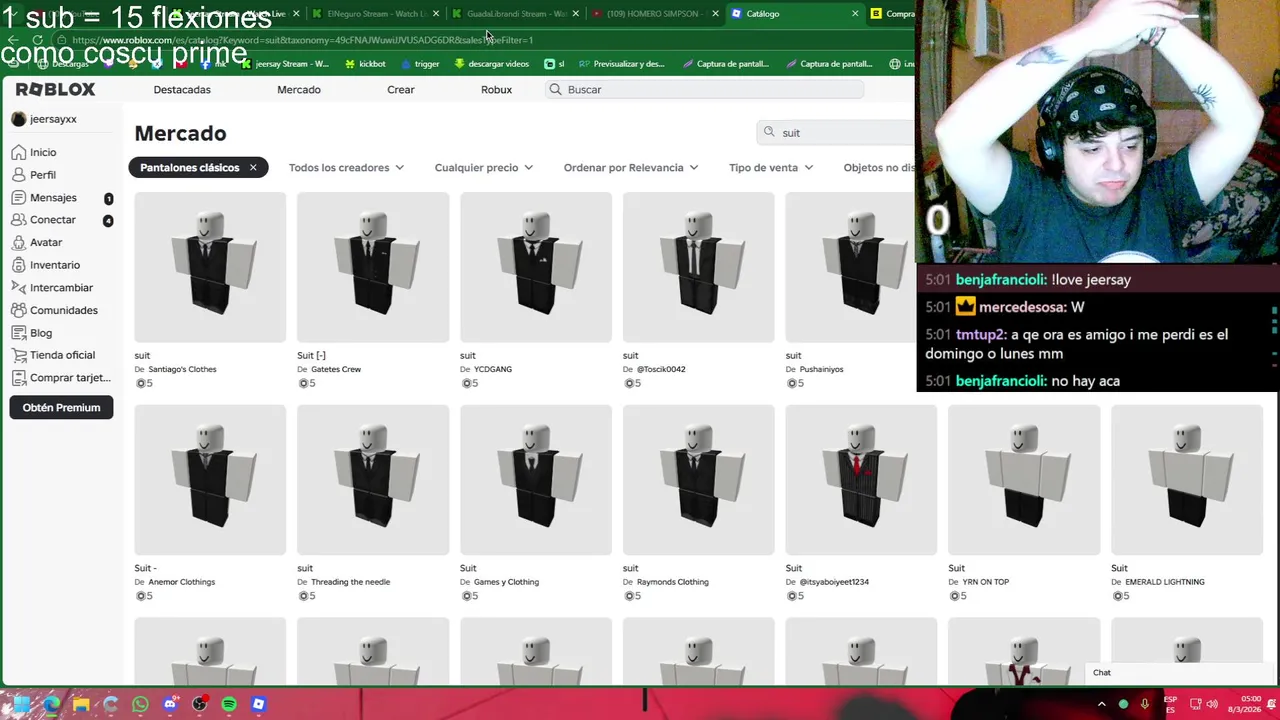Click the creator name "Threading the needle"
The image size is (1280, 720).
350,582
